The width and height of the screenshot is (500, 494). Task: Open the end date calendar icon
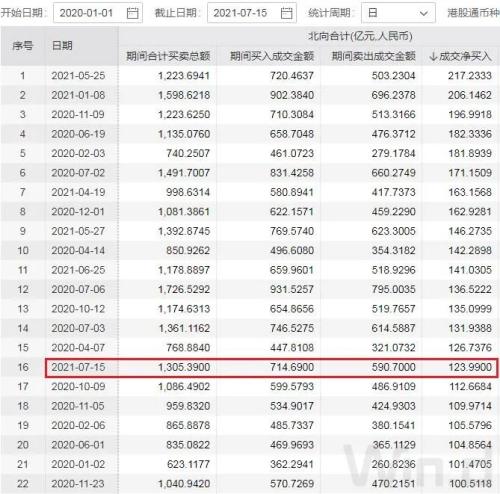click(286, 13)
